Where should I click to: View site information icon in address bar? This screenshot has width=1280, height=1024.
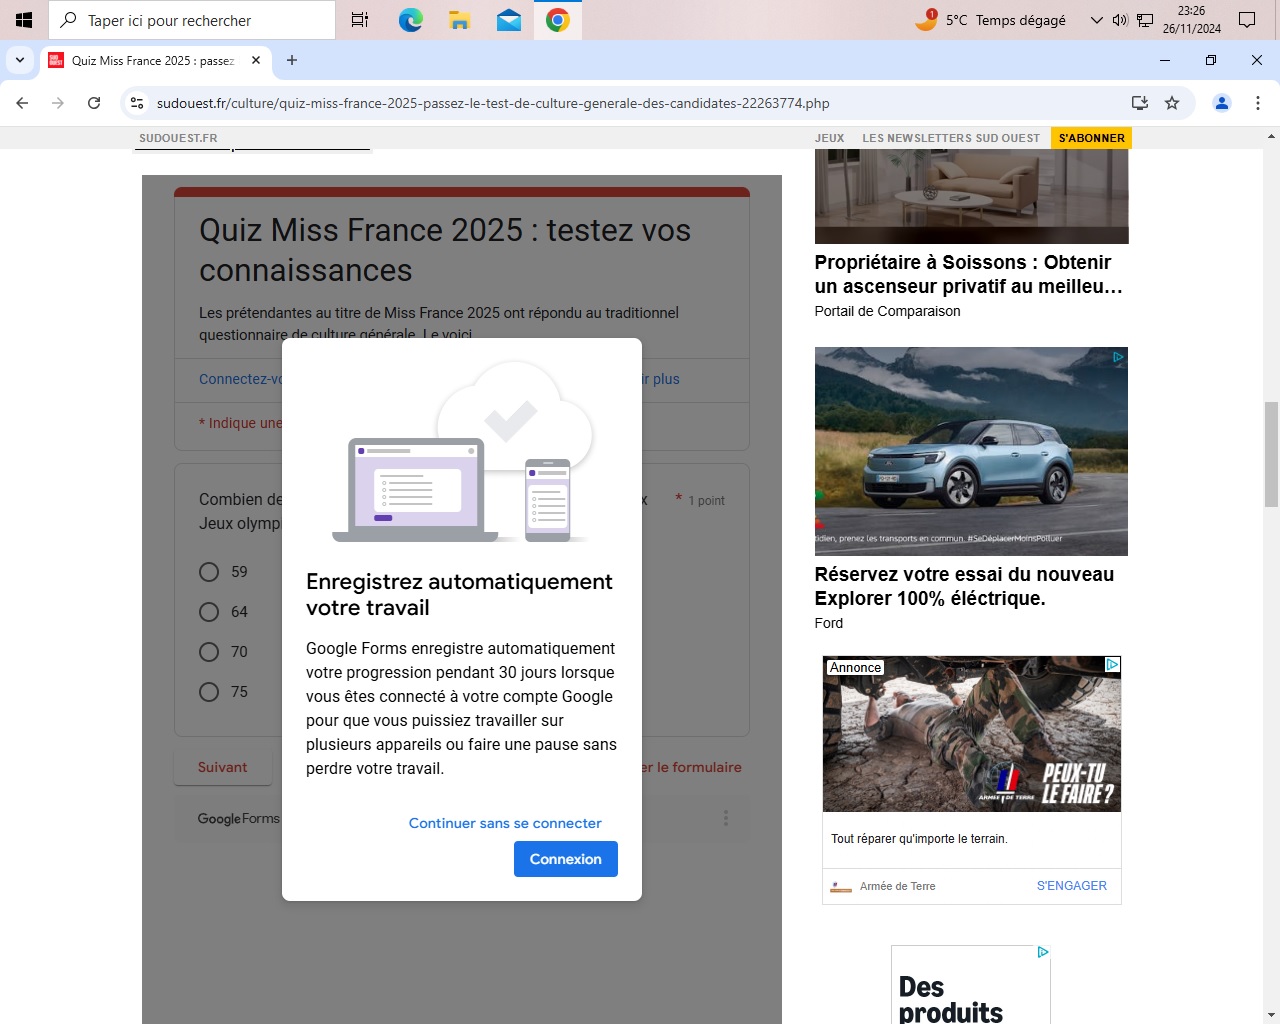point(137,103)
